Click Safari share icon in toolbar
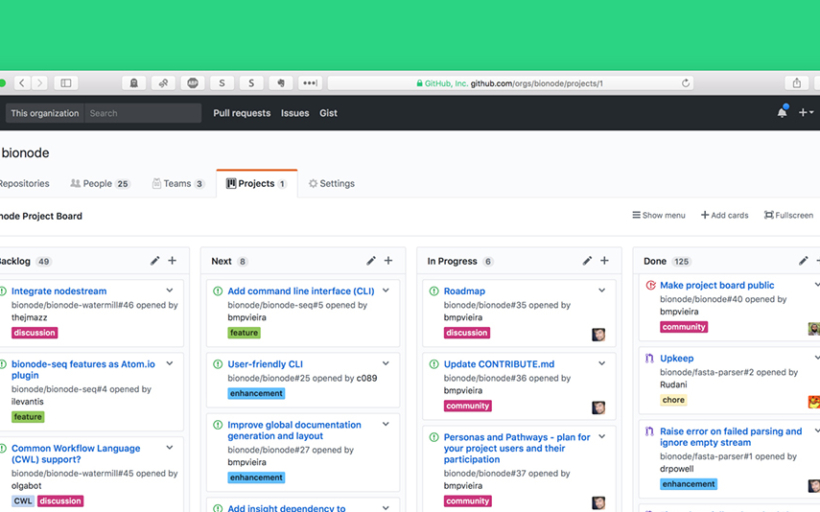Viewport: 820px width, 512px height. pyautogui.click(x=796, y=83)
